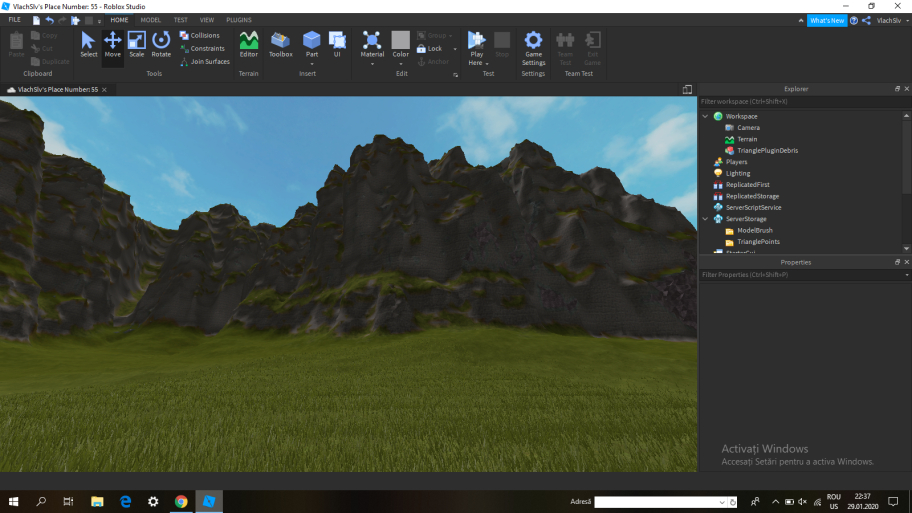Toggle Join Surfaces option

coord(209,62)
